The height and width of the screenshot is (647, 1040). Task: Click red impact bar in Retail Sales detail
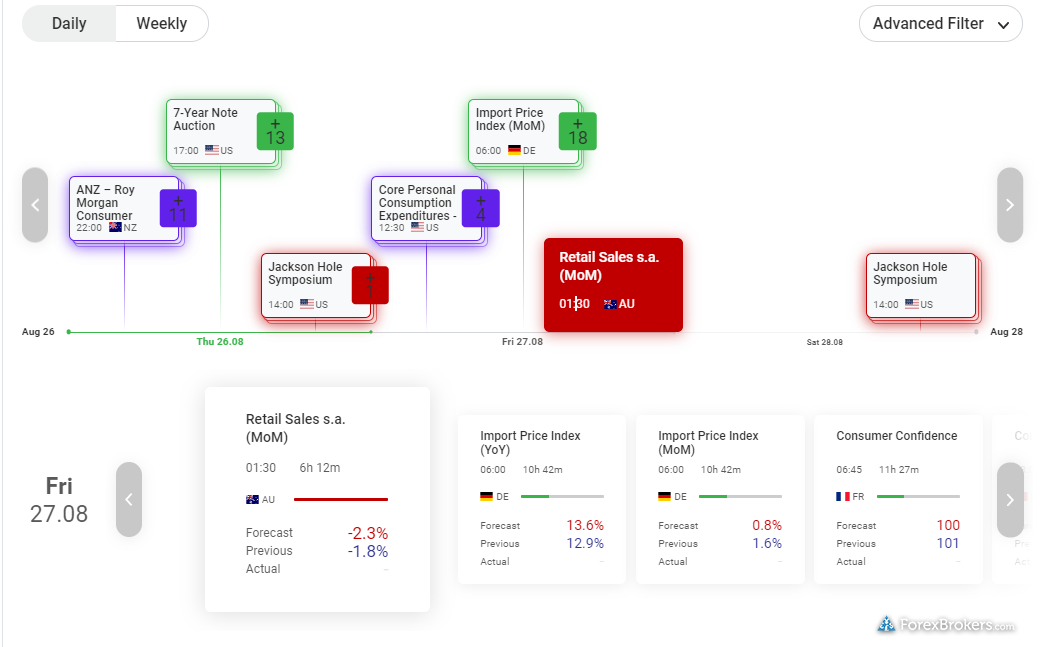point(341,500)
